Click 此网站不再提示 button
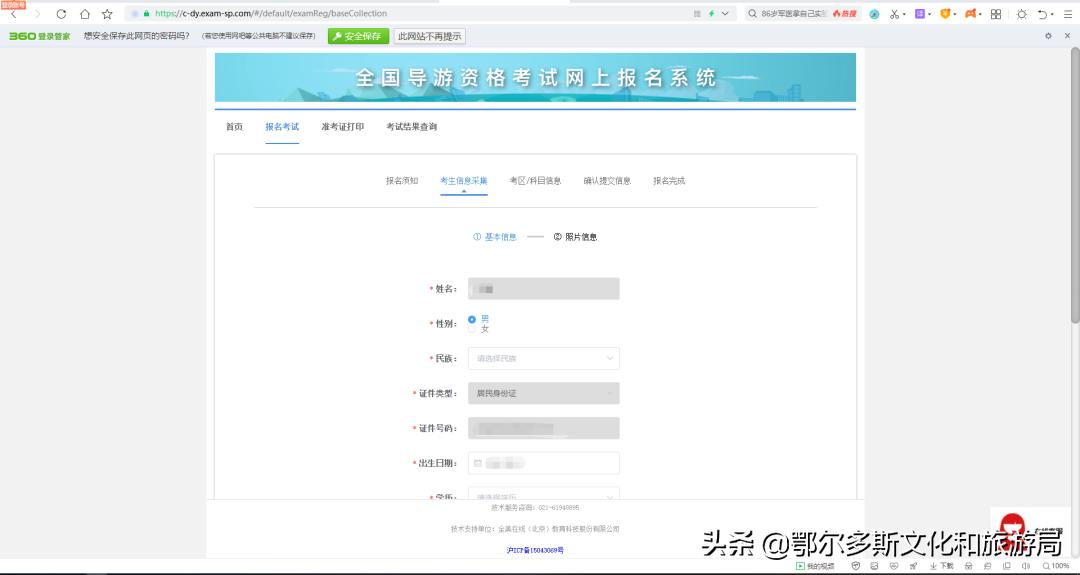This screenshot has height=575, width=1080. pyautogui.click(x=430, y=36)
